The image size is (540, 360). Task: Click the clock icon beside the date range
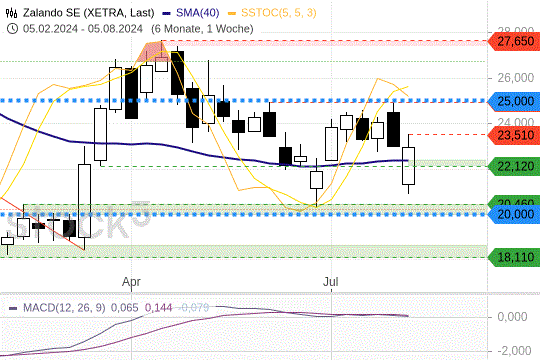[12, 28]
